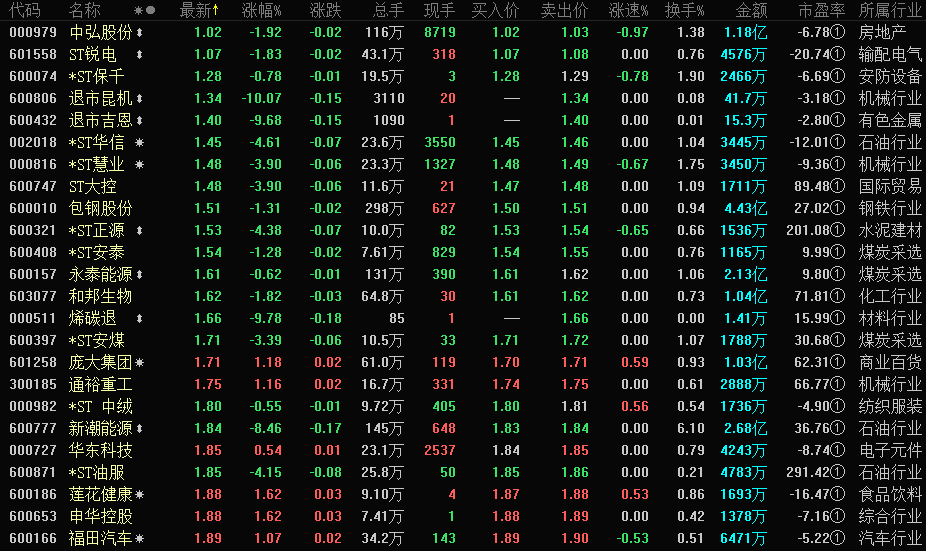
Task: Click the star icon after 莲花健康
Action: 139,495
